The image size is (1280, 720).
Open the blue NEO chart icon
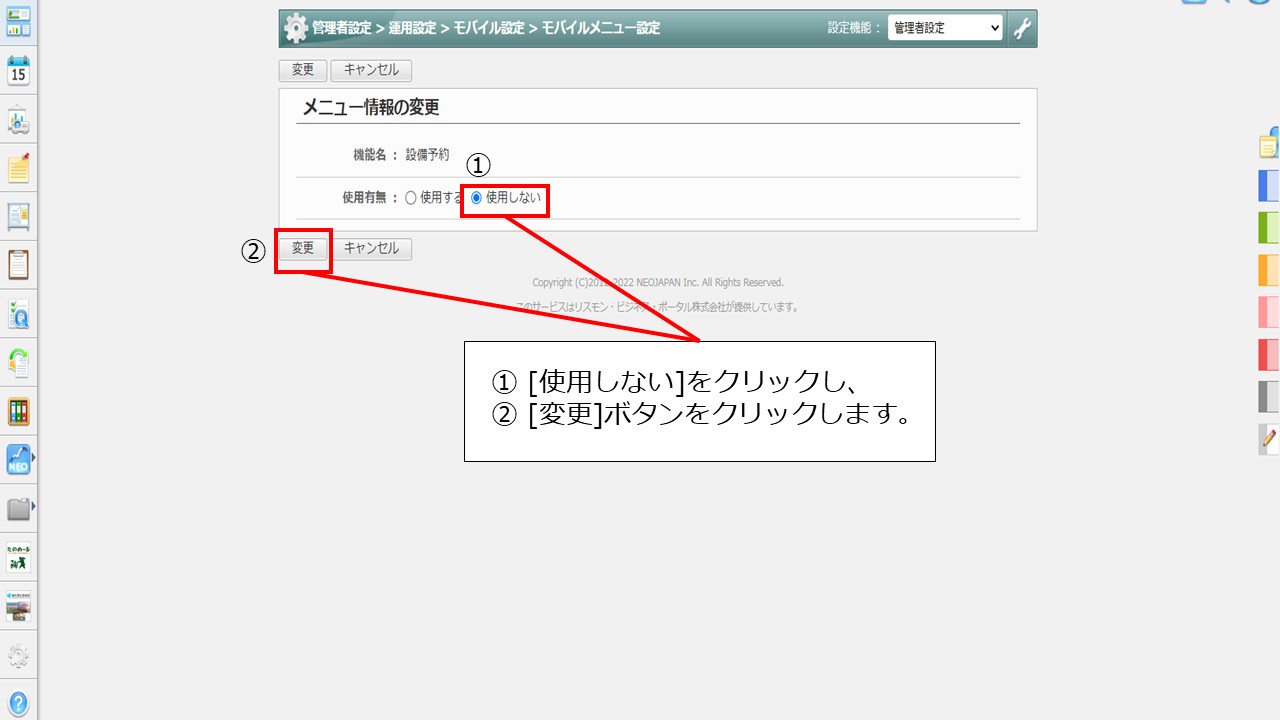click(x=18, y=460)
